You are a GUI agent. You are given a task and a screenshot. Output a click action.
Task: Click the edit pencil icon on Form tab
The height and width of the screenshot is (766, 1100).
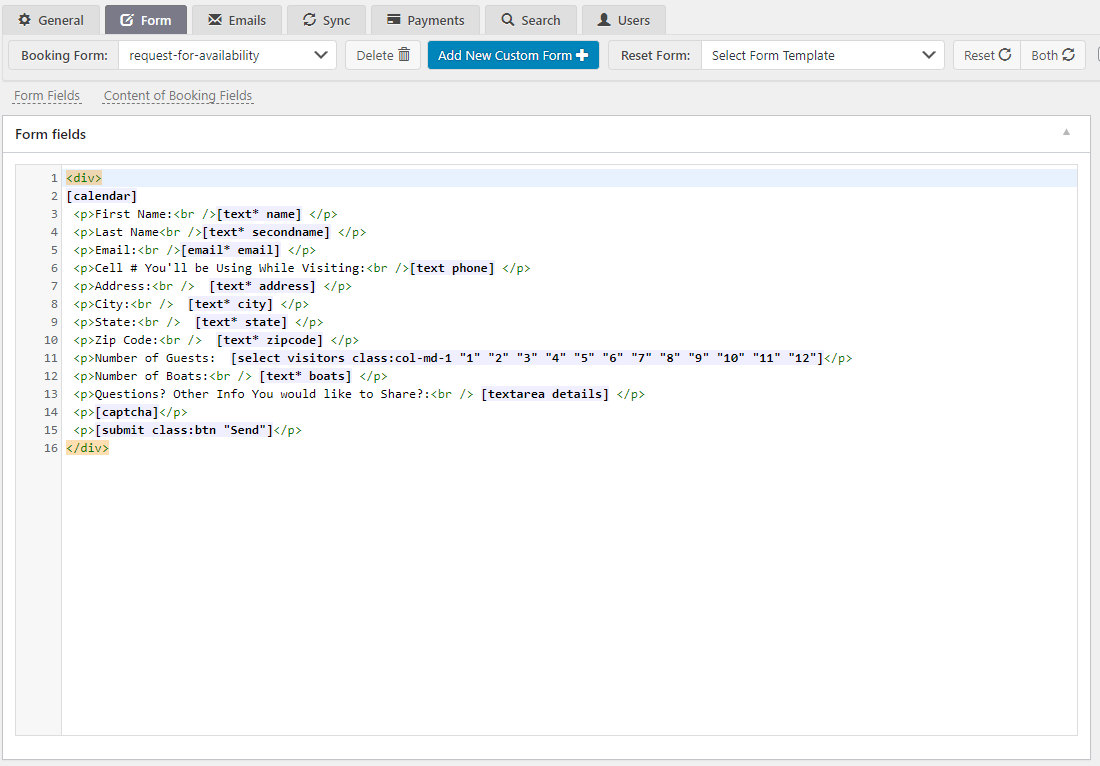pyautogui.click(x=127, y=20)
